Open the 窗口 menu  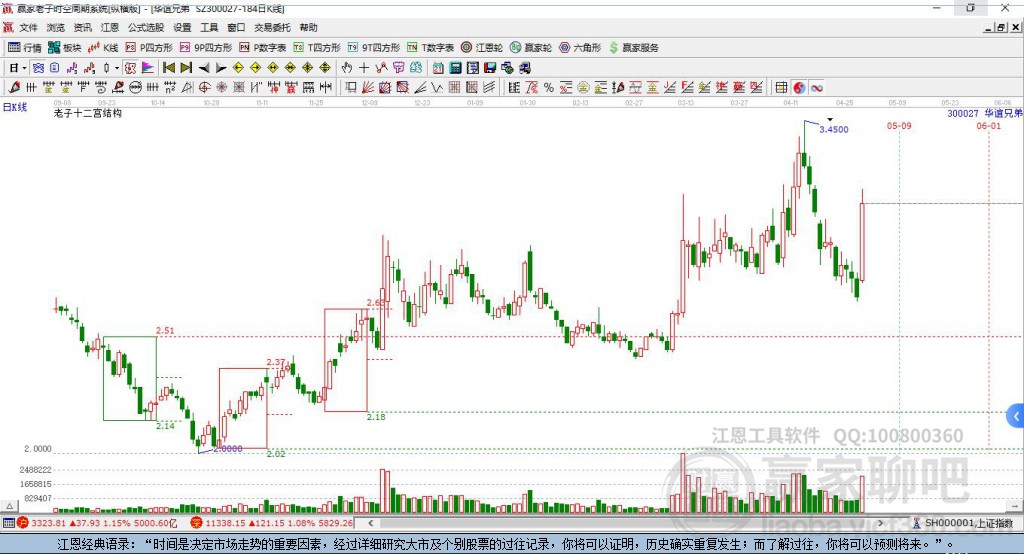point(236,27)
